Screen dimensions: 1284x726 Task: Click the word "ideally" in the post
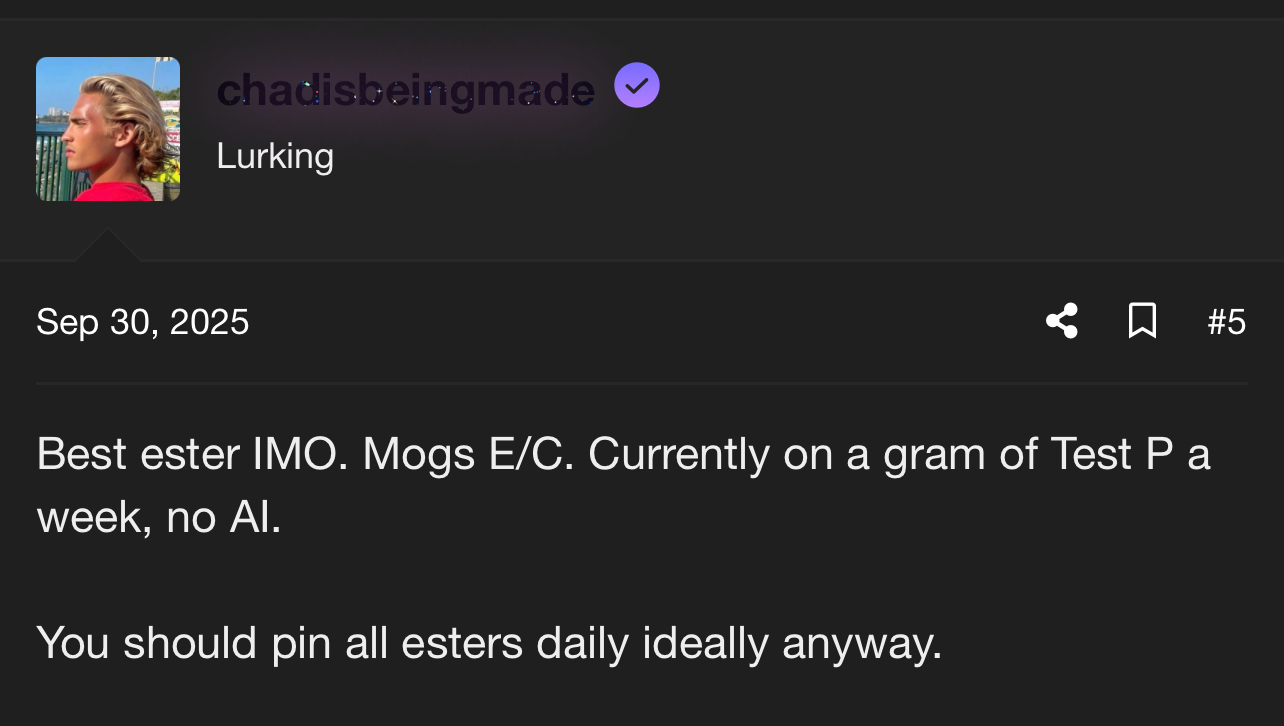[705, 642]
